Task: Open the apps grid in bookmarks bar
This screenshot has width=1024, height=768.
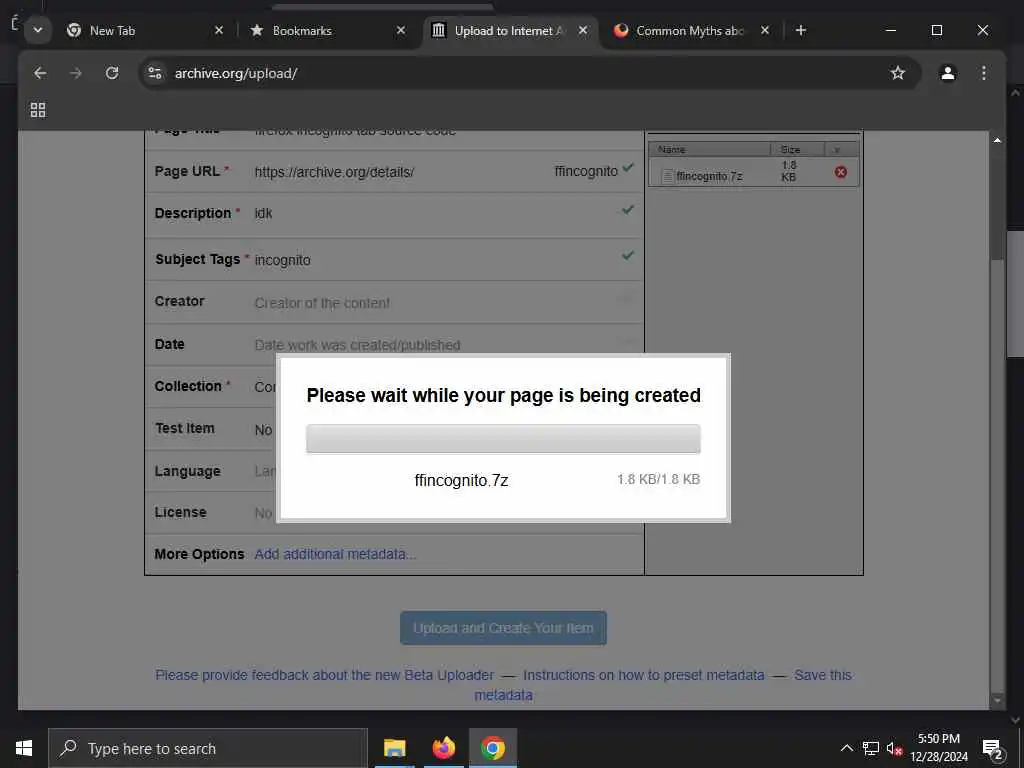Action: 38,110
